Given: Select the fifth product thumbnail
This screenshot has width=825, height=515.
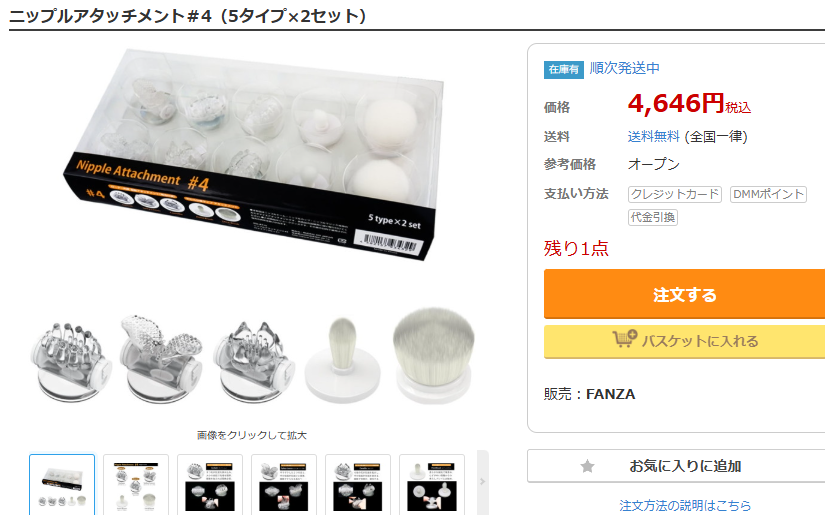Looking at the screenshot, I should coord(358,485).
